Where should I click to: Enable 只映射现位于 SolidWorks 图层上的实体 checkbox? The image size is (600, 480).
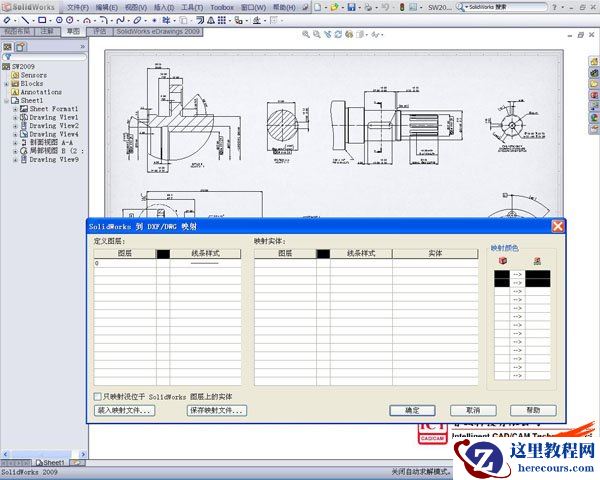pos(98,396)
